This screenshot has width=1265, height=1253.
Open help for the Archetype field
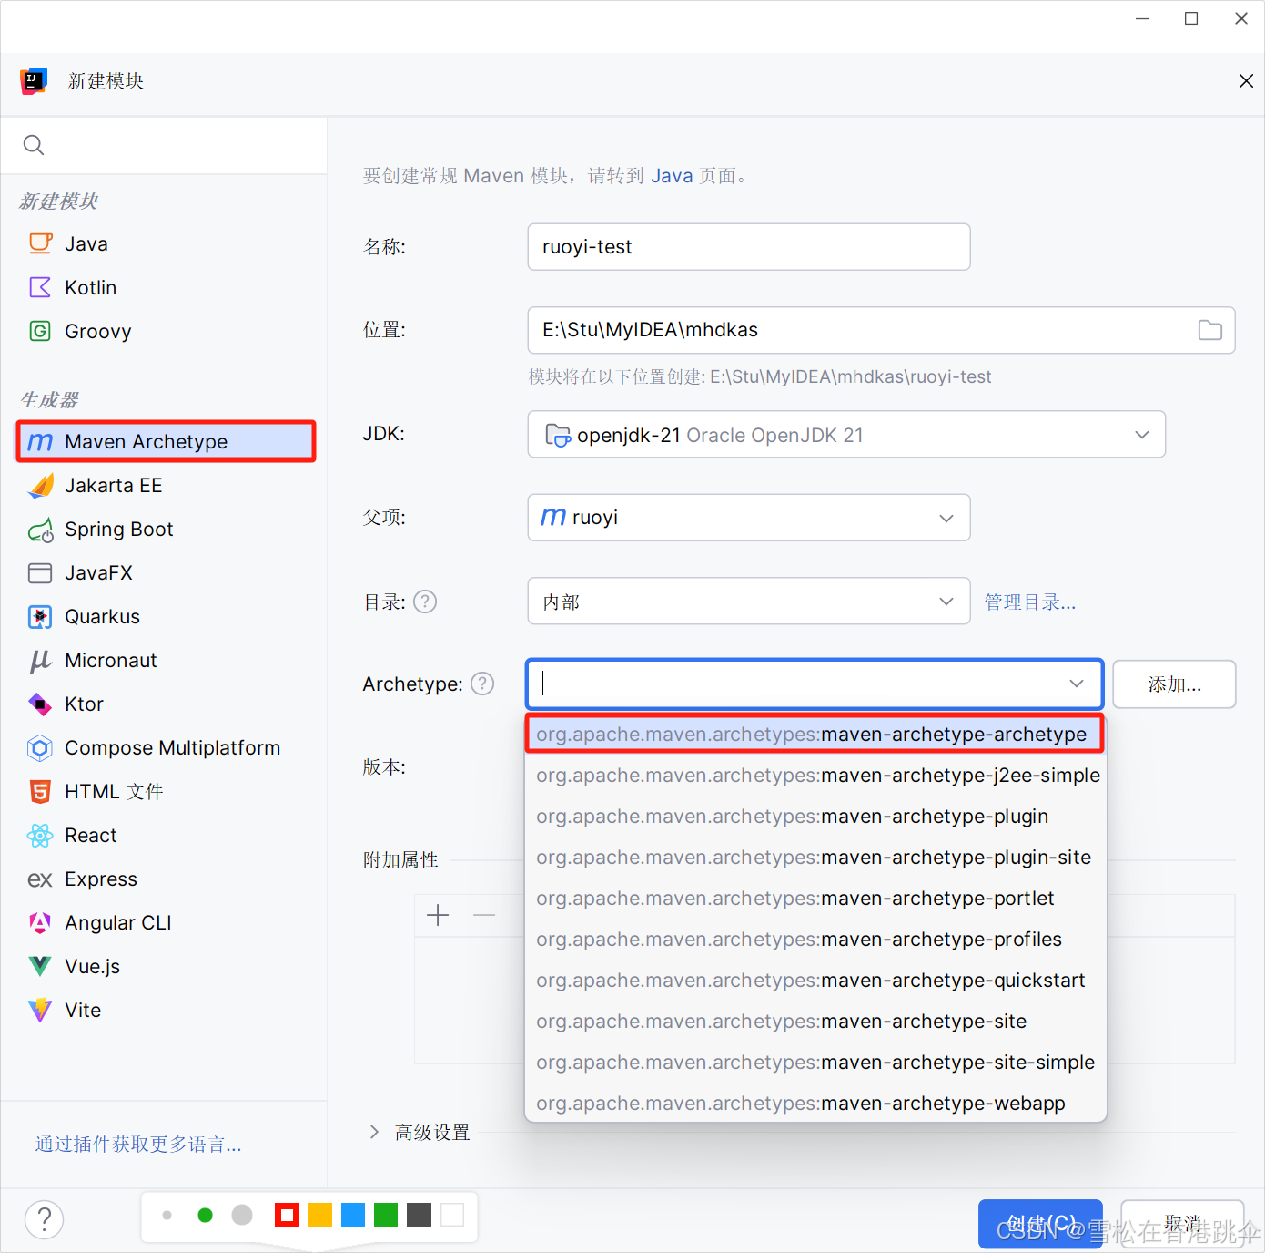click(x=482, y=683)
